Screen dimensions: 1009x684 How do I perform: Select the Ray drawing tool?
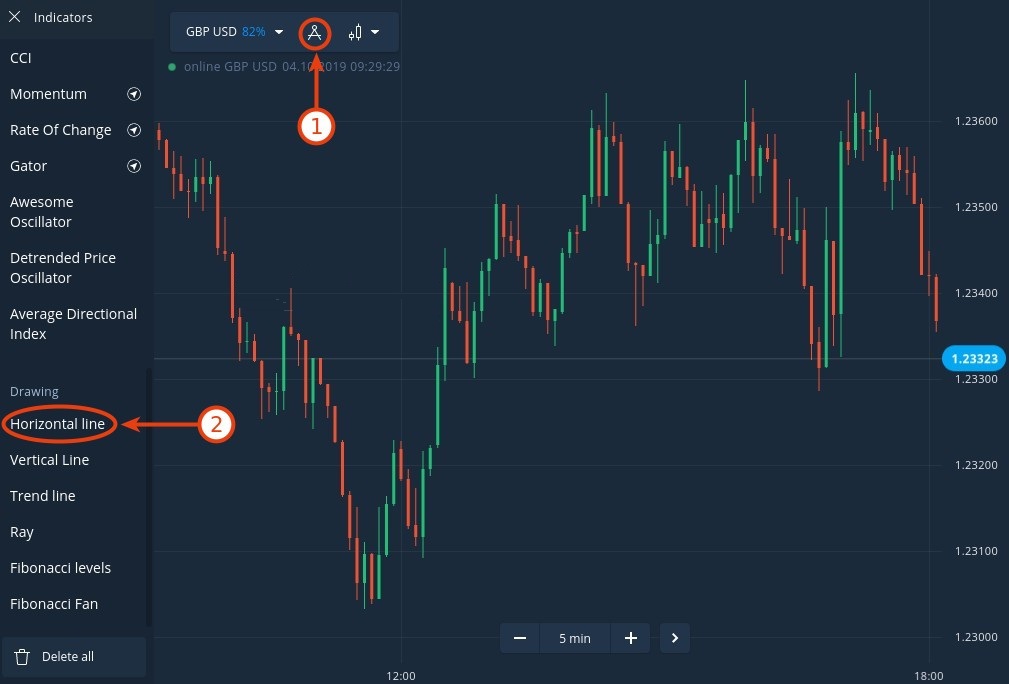[21, 532]
